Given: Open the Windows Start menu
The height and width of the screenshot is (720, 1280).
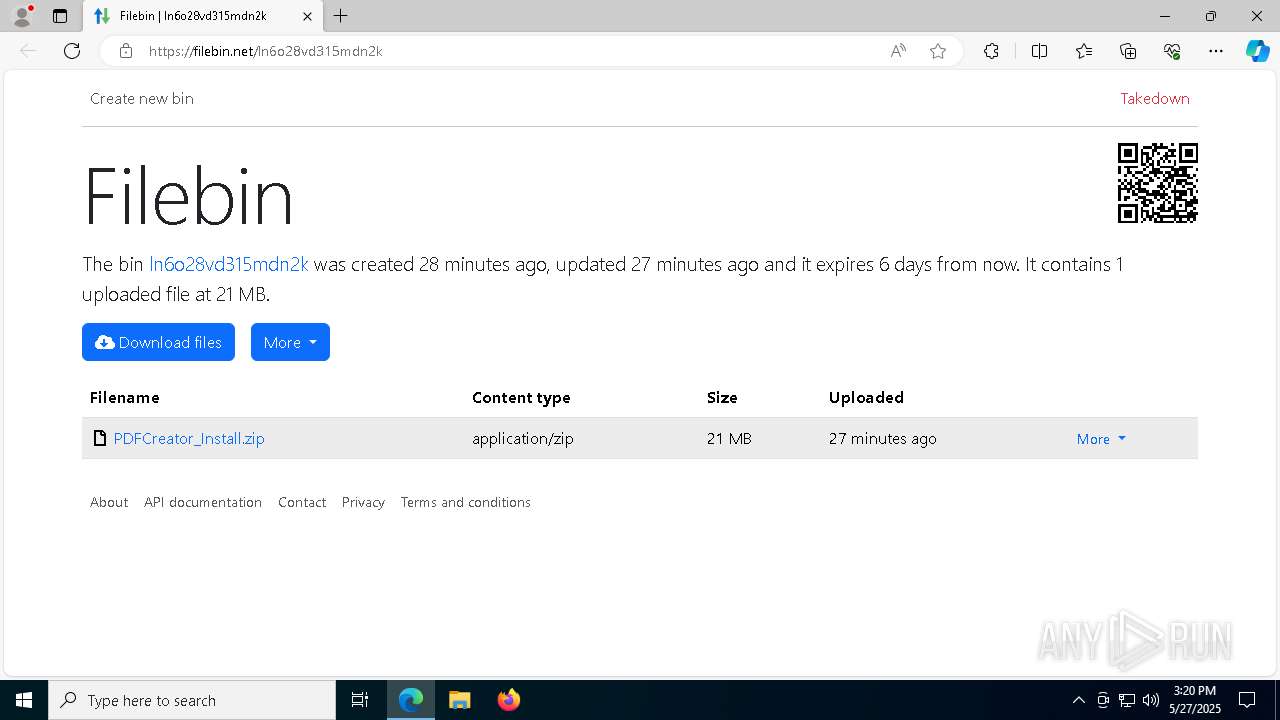Looking at the screenshot, I should 24,700.
